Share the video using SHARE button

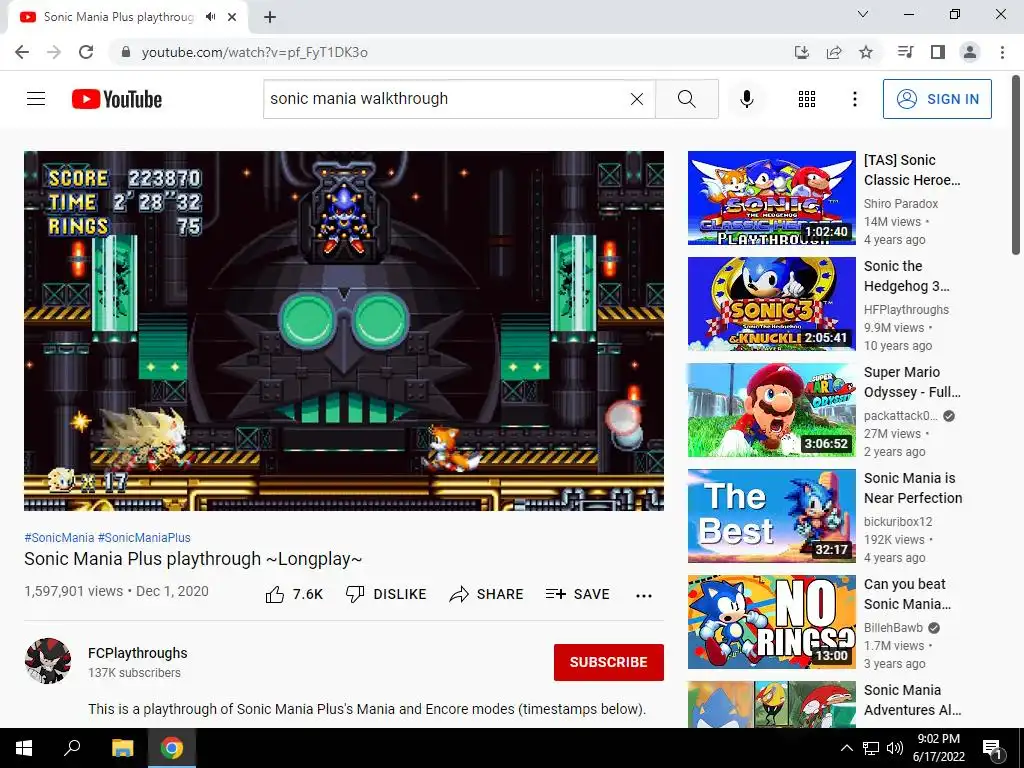pos(487,594)
